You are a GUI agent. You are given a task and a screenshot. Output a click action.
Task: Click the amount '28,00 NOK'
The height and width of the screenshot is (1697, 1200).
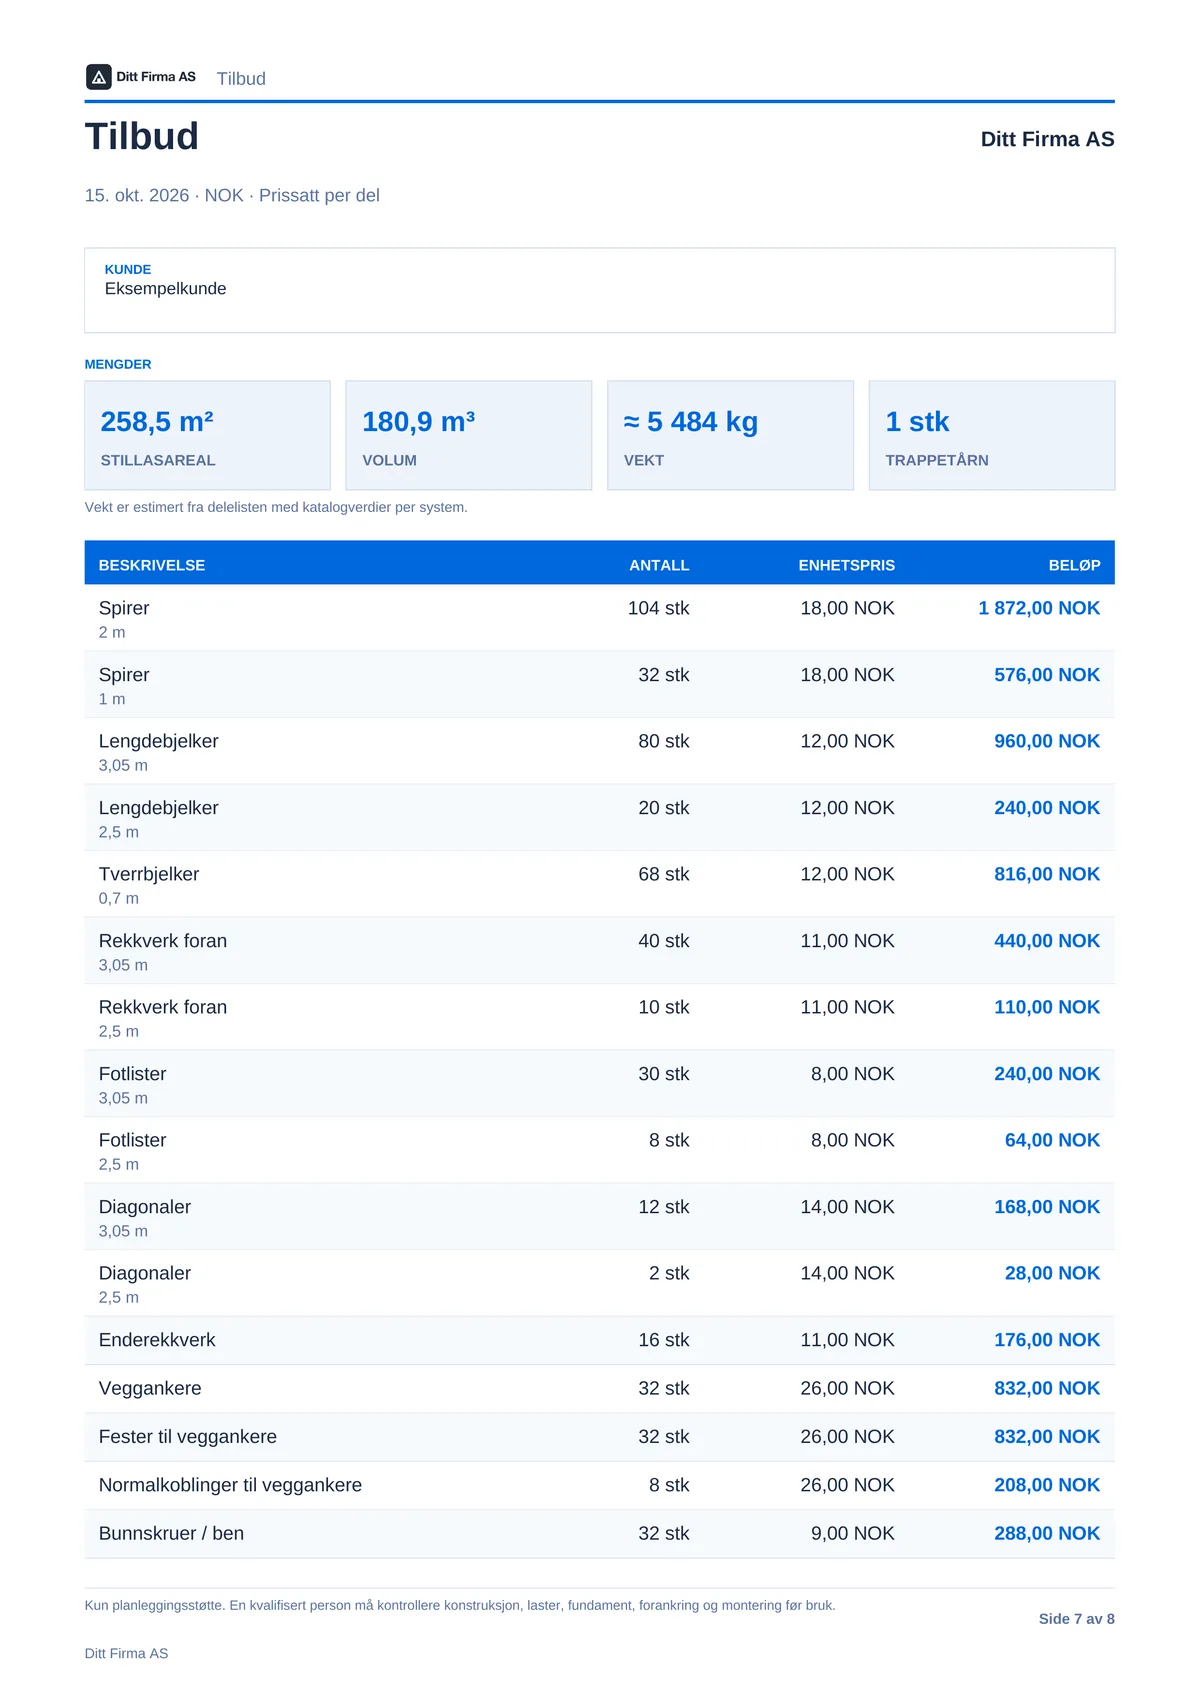pos(1052,1273)
